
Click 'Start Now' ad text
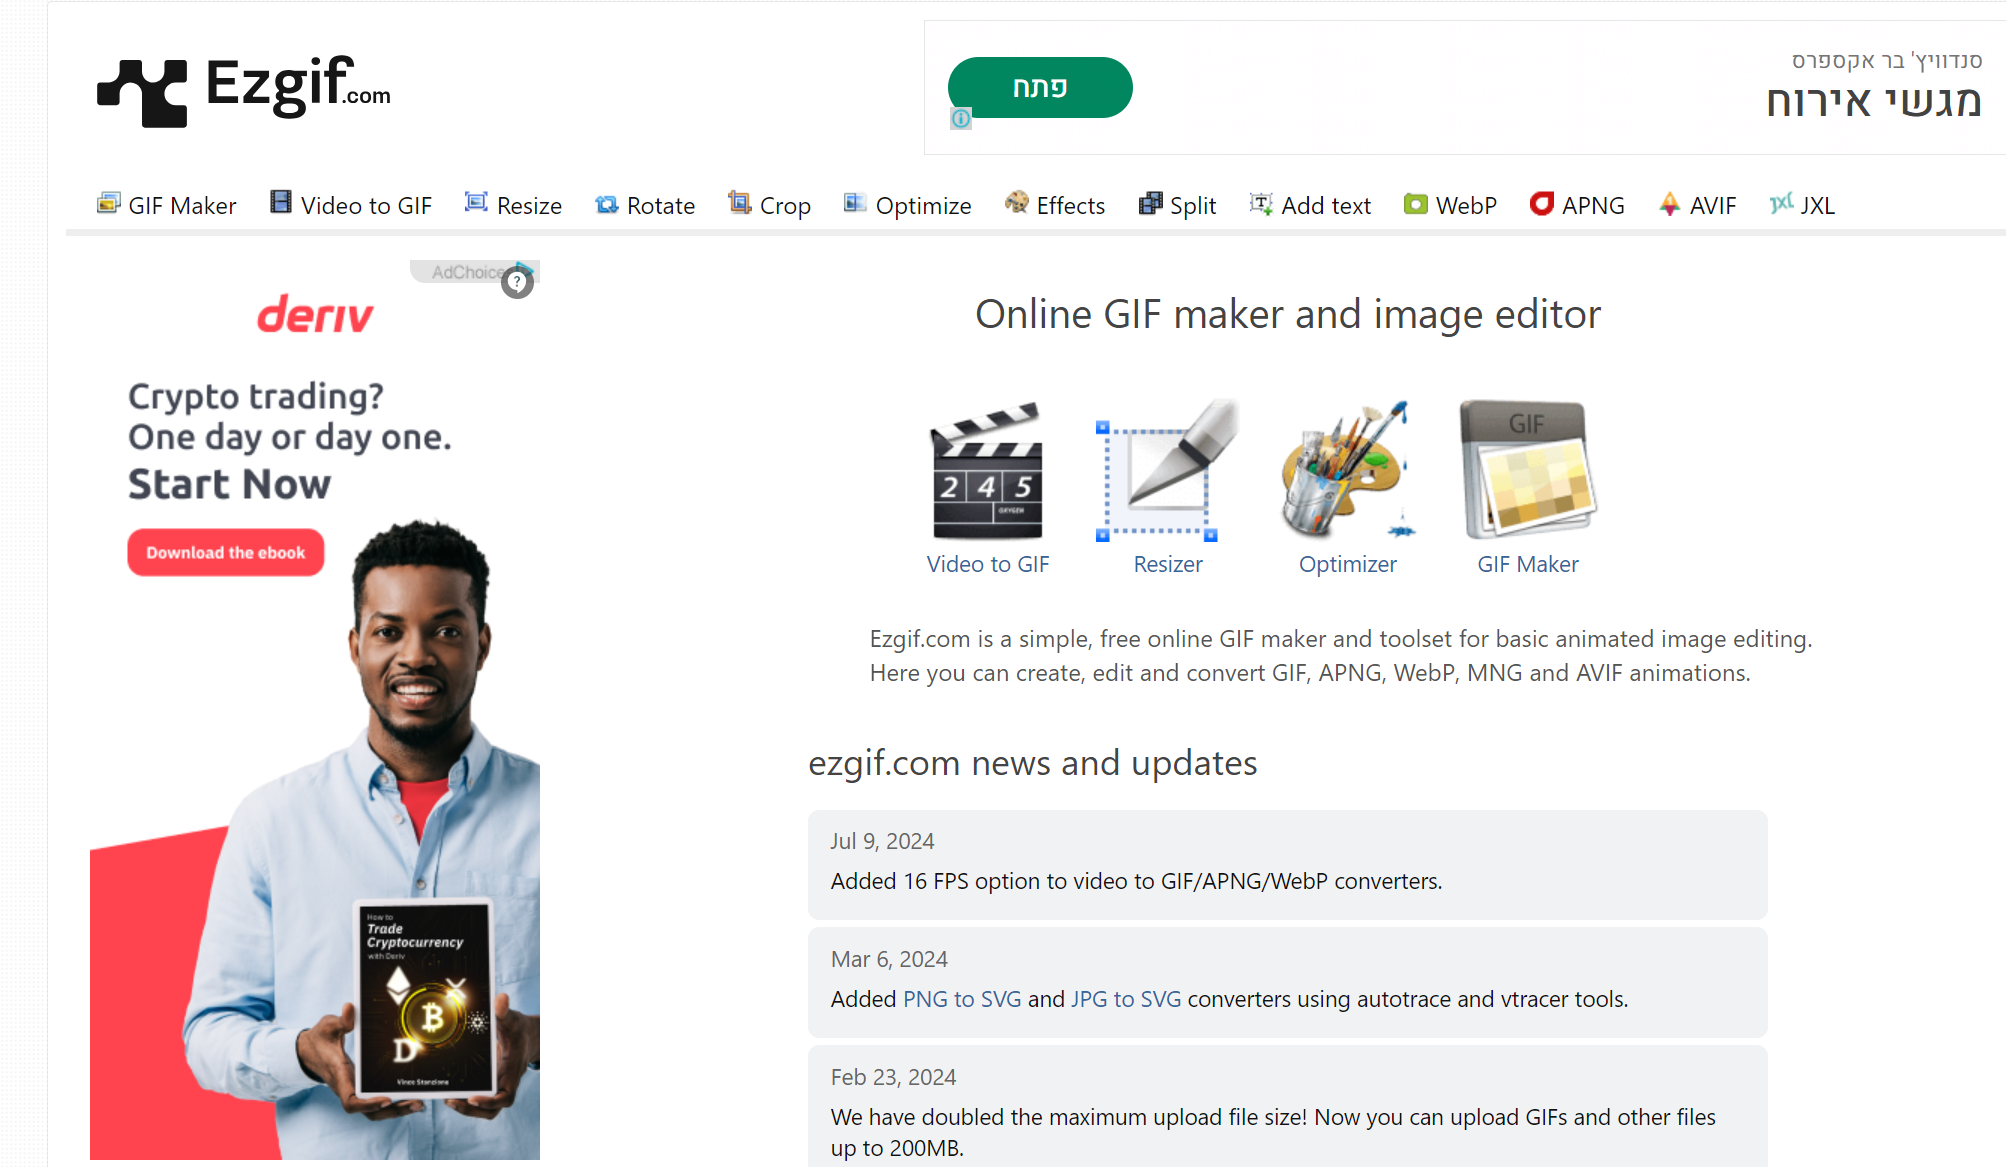(229, 484)
